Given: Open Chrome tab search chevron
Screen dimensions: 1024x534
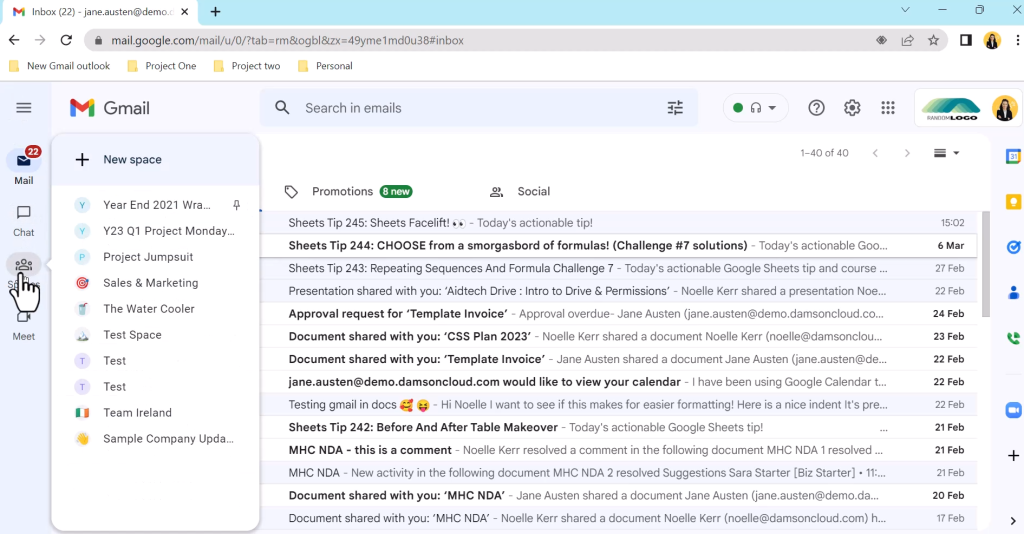Looking at the screenshot, I should [905, 10].
